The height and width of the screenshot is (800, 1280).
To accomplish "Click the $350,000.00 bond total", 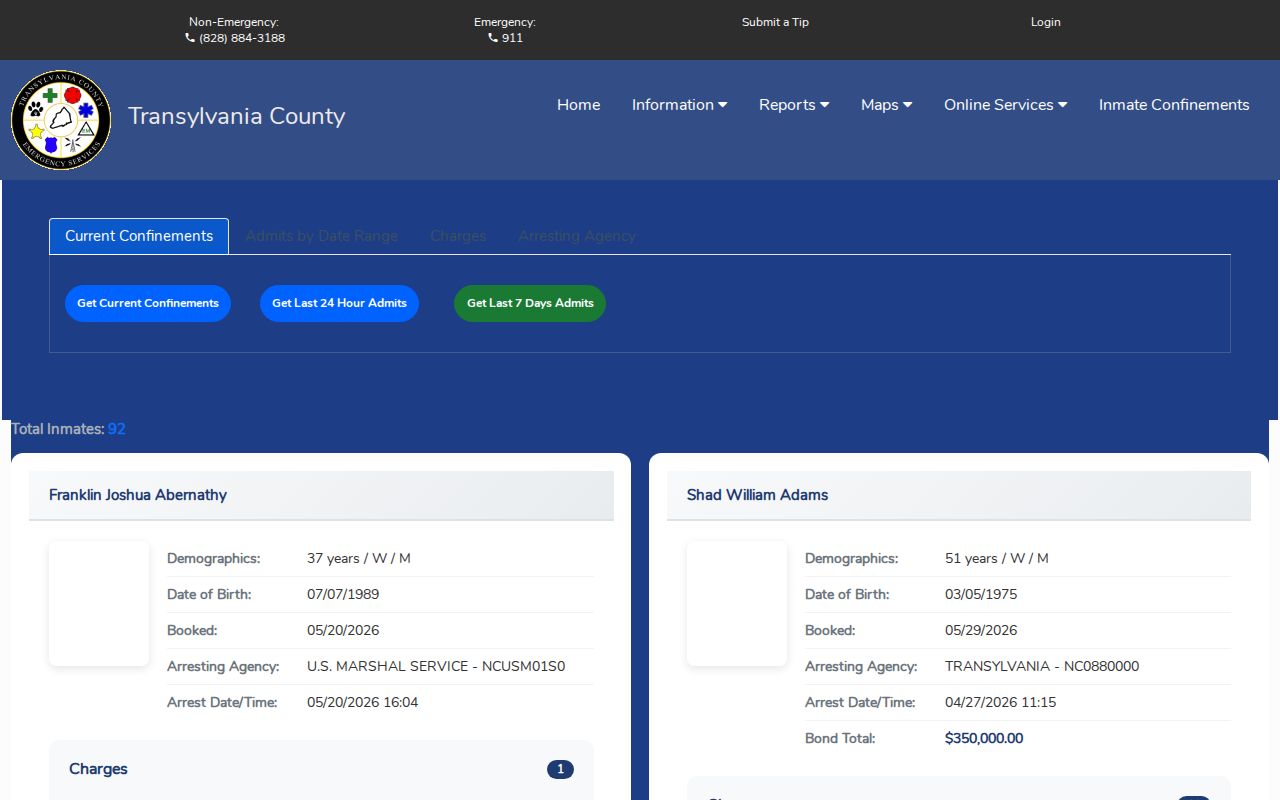I will coord(984,739).
